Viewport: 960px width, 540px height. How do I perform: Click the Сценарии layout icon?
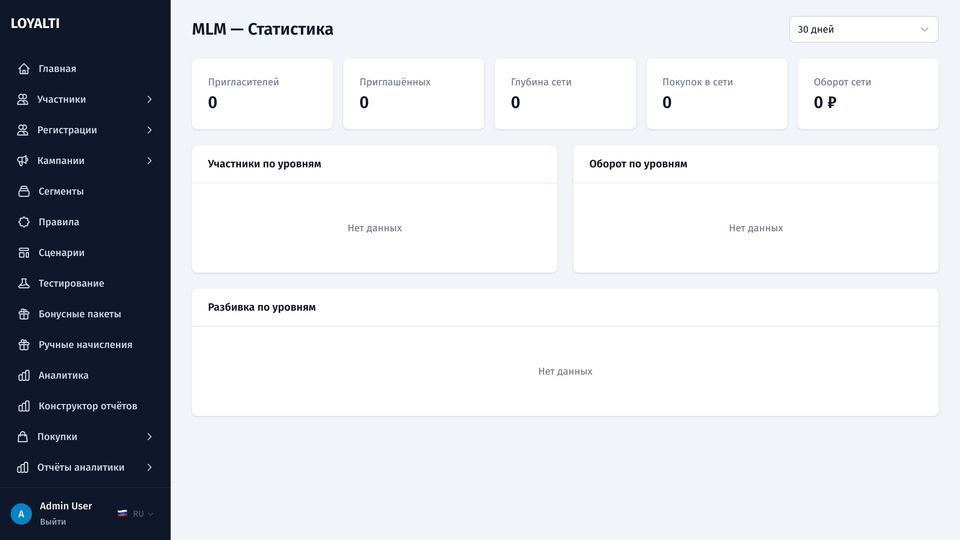point(24,252)
